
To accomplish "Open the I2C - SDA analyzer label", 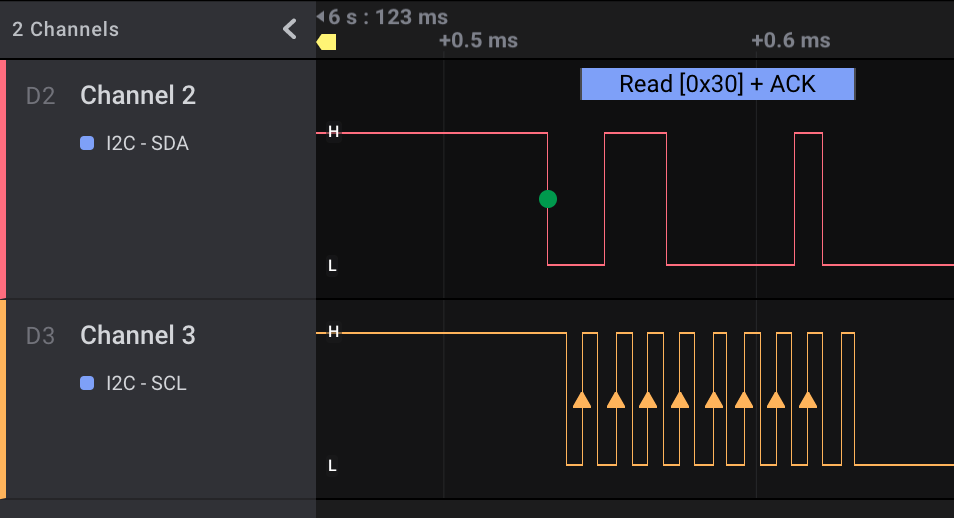I will click(147, 144).
